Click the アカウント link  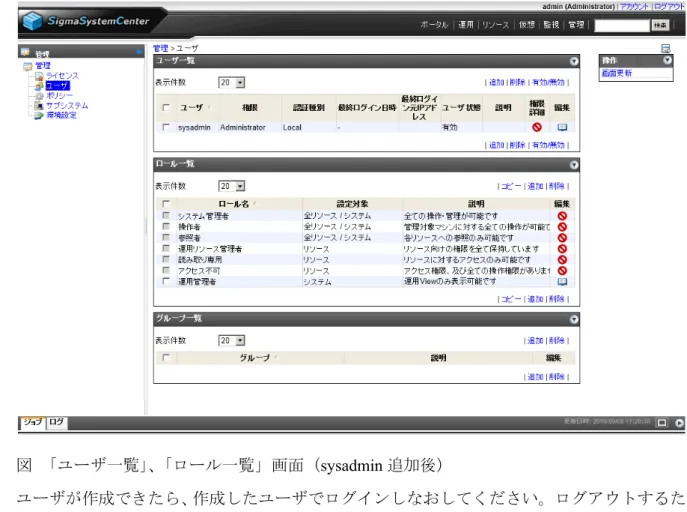coord(634,7)
